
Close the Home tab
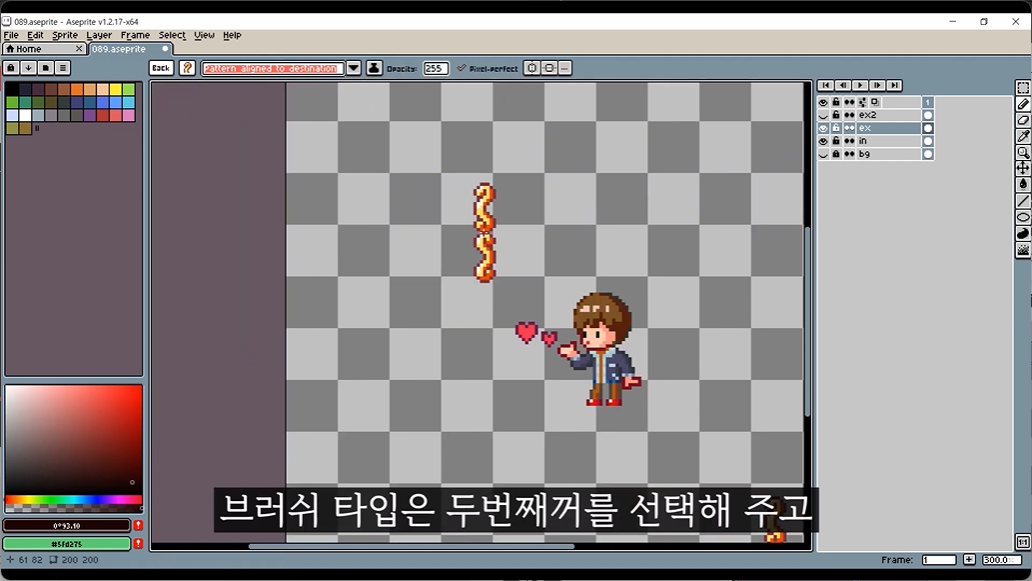pos(79,49)
